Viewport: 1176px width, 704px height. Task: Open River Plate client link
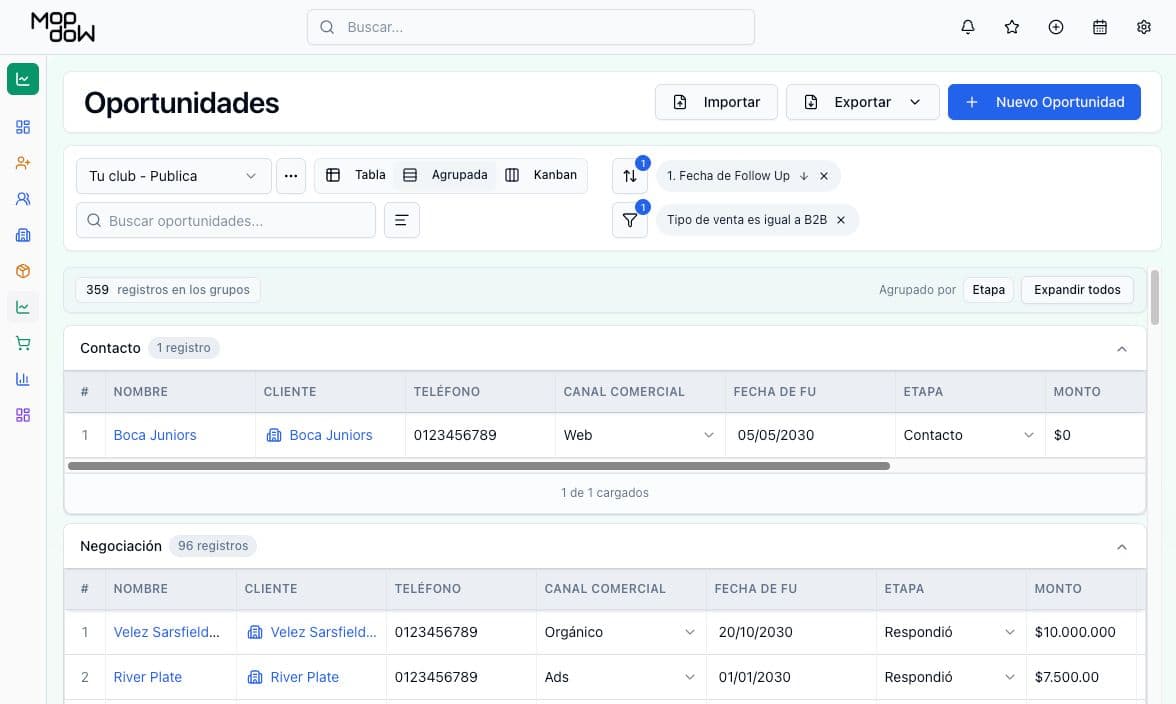[304, 677]
